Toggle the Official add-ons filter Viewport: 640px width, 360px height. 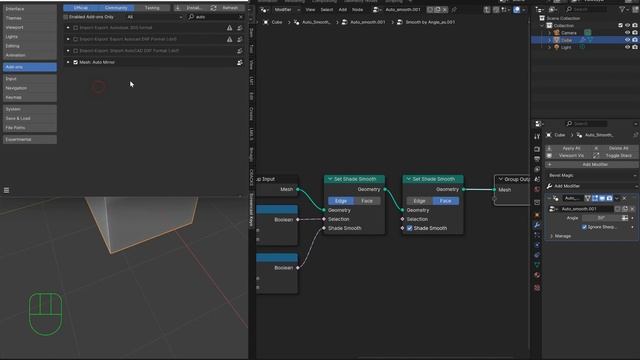[80, 8]
